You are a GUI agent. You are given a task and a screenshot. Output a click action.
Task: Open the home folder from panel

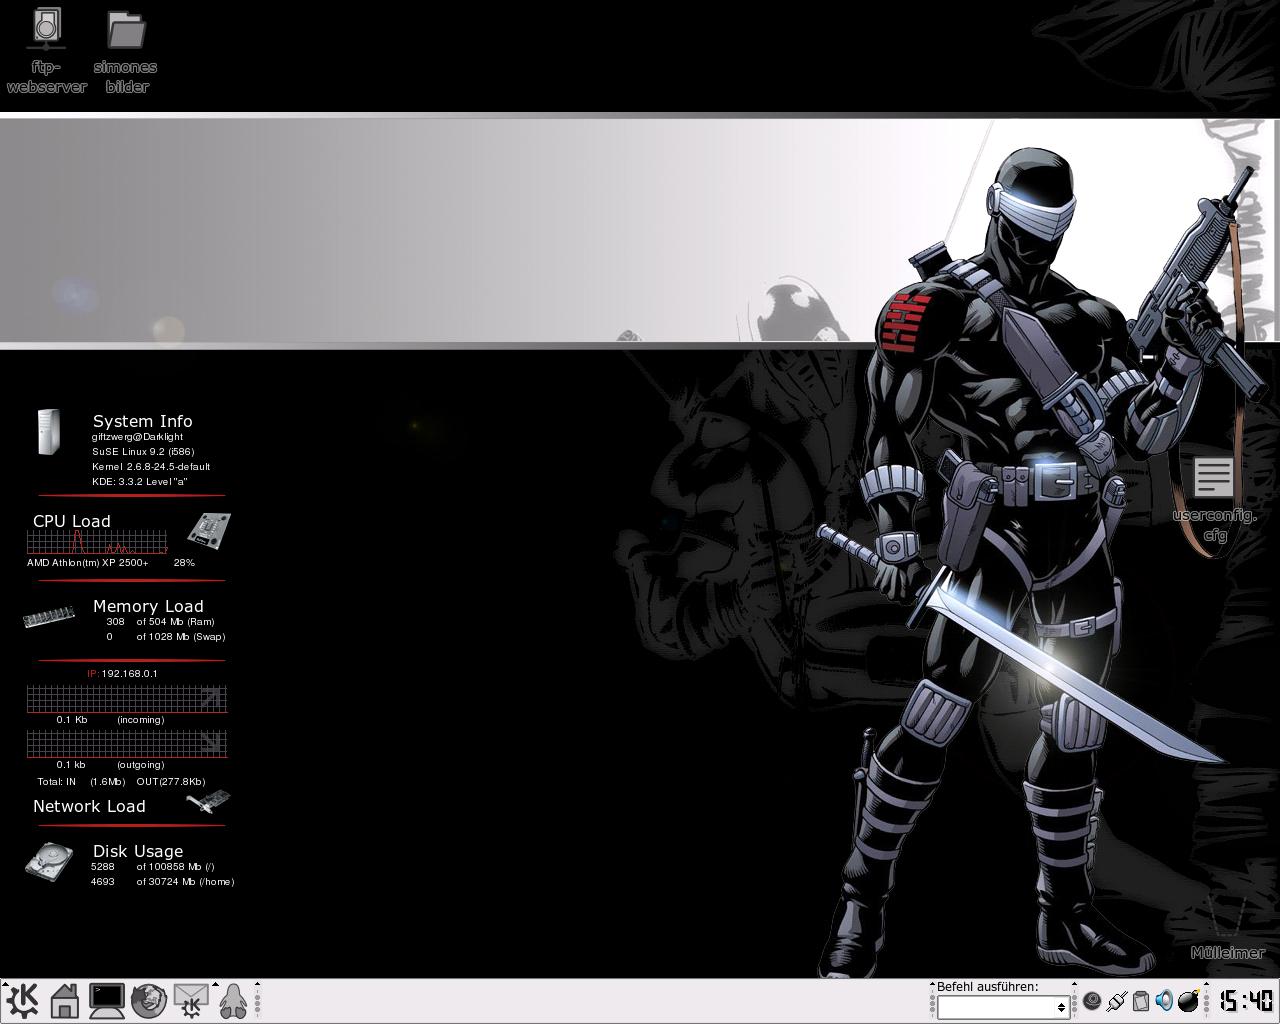[x=65, y=1001]
